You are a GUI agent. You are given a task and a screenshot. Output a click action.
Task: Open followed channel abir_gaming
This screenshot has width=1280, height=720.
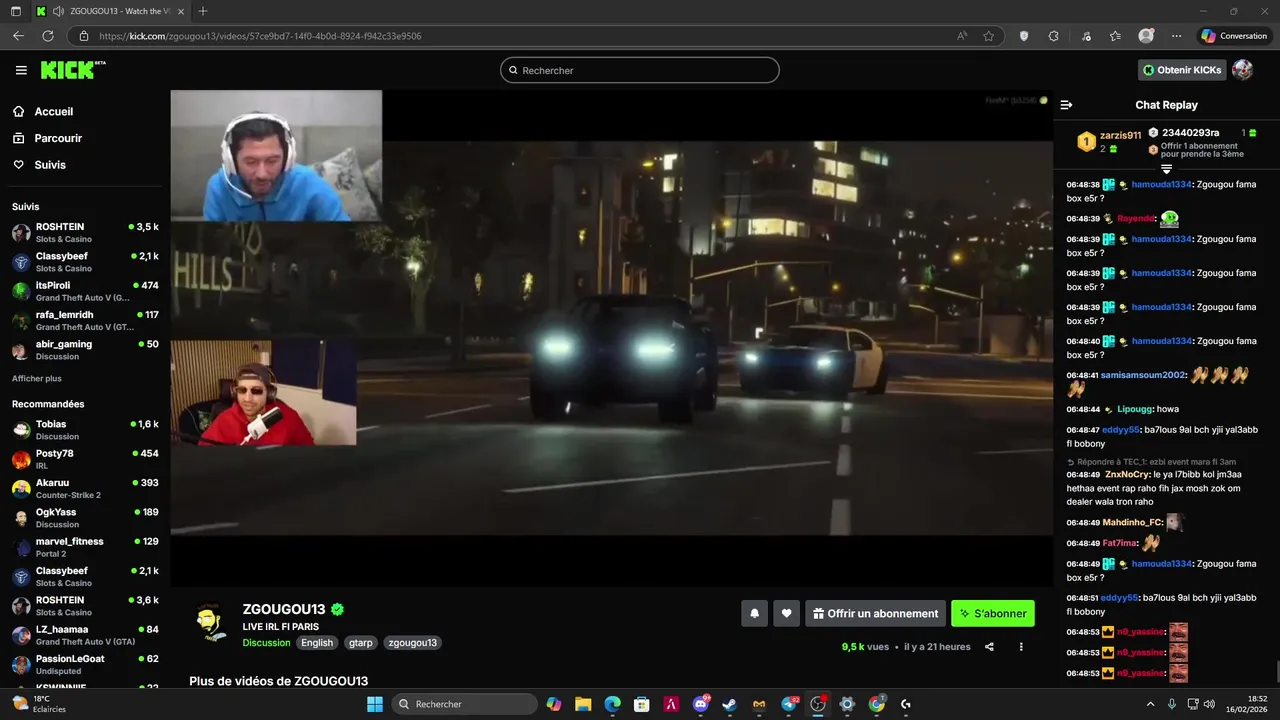coord(85,349)
